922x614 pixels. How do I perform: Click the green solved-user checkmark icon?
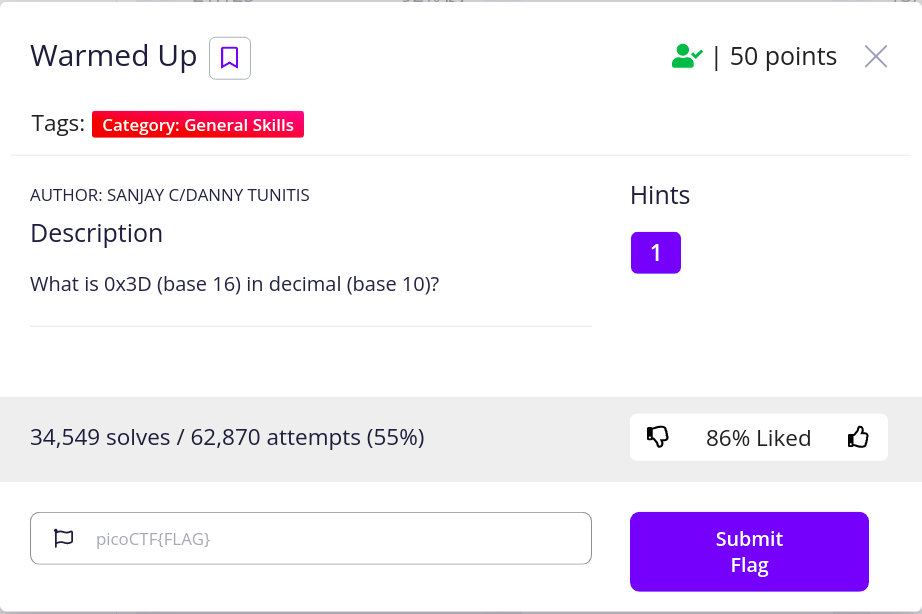[686, 57]
